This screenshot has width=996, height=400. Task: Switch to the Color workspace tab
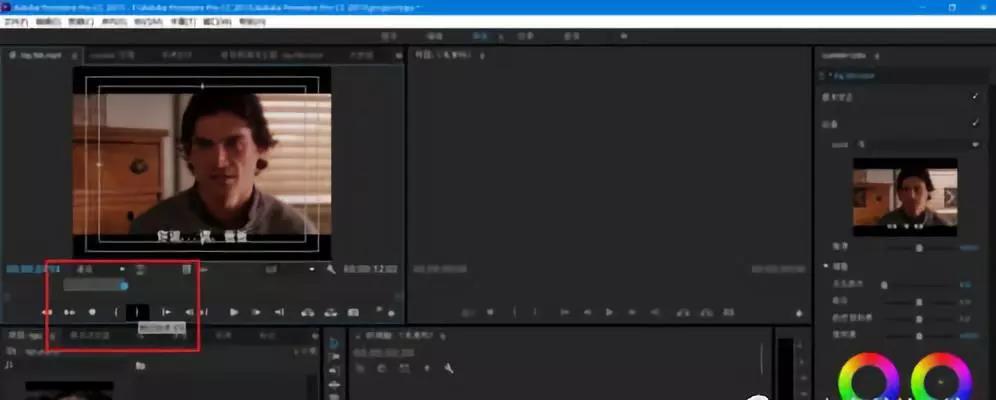point(481,37)
